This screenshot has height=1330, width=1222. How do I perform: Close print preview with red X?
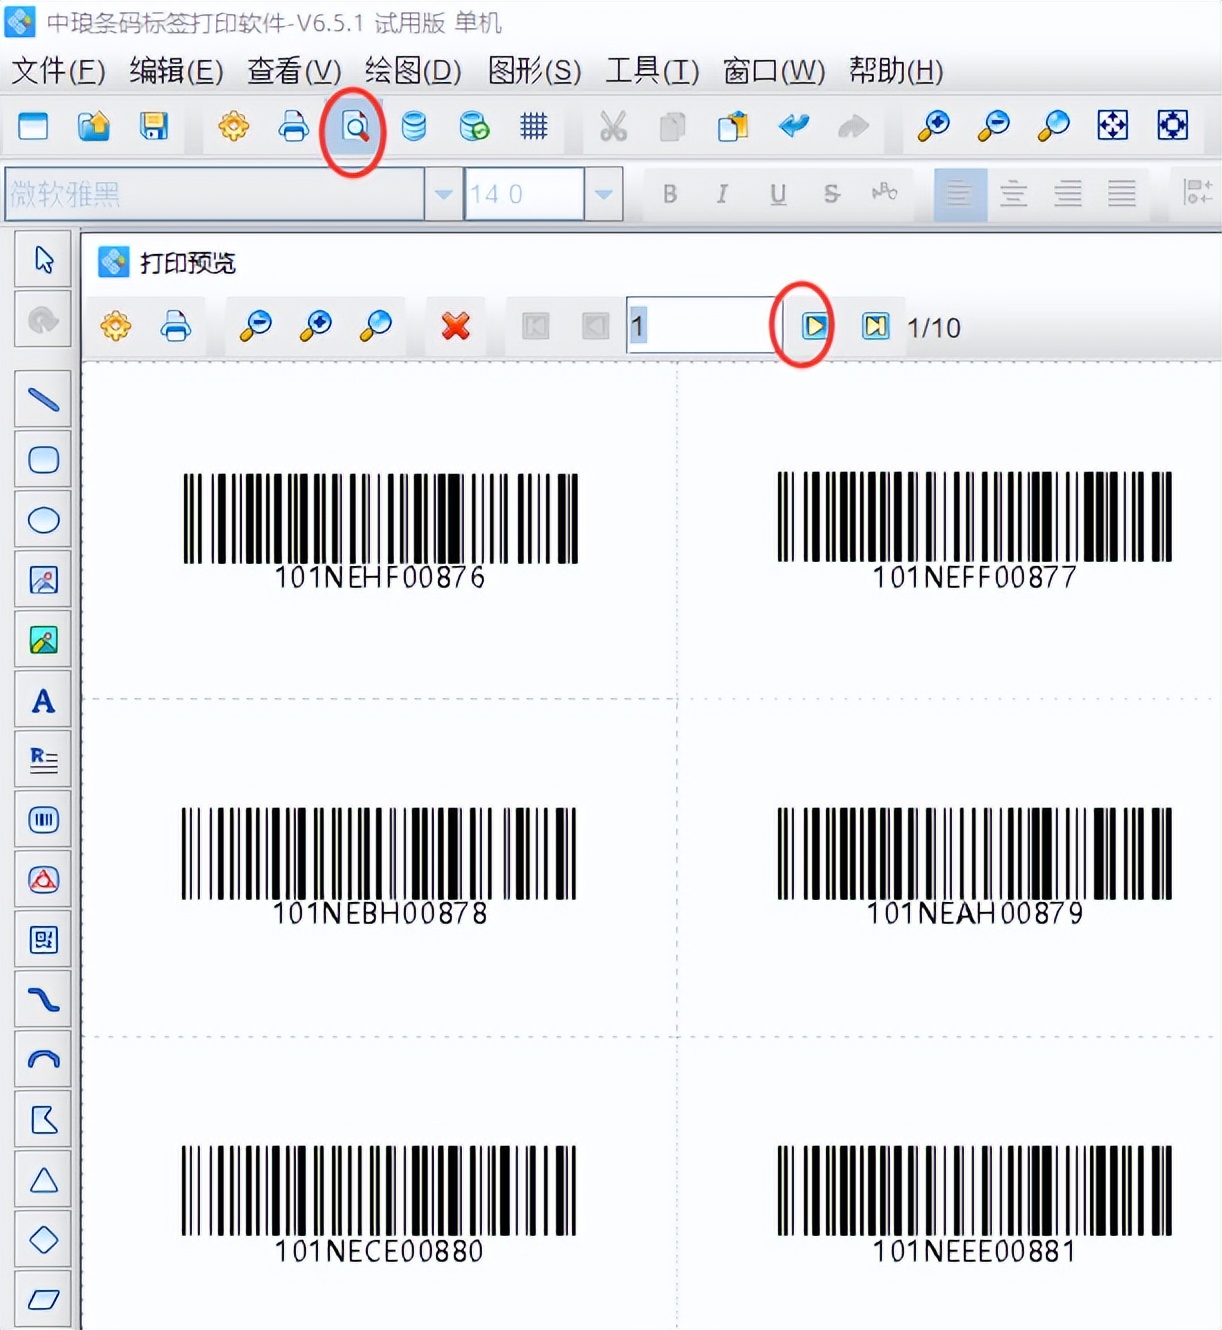[456, 326]
